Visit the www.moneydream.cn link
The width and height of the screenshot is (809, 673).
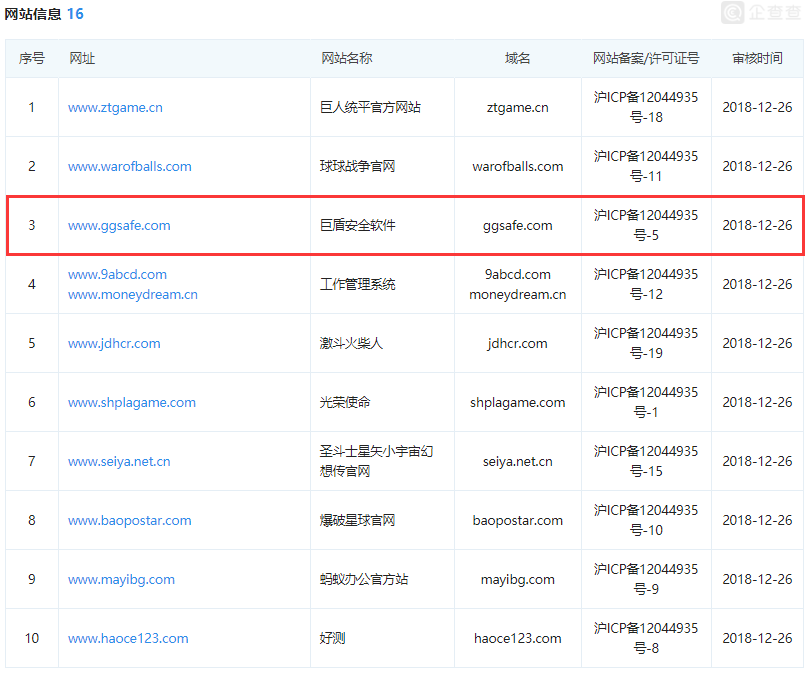(132, 294)
